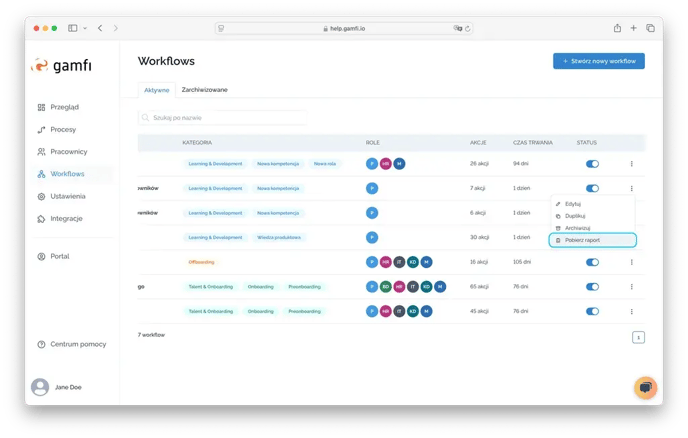Open three-dot menu of the 16 akcji row
Screen dimensions: 688x438
coord(631,262)
